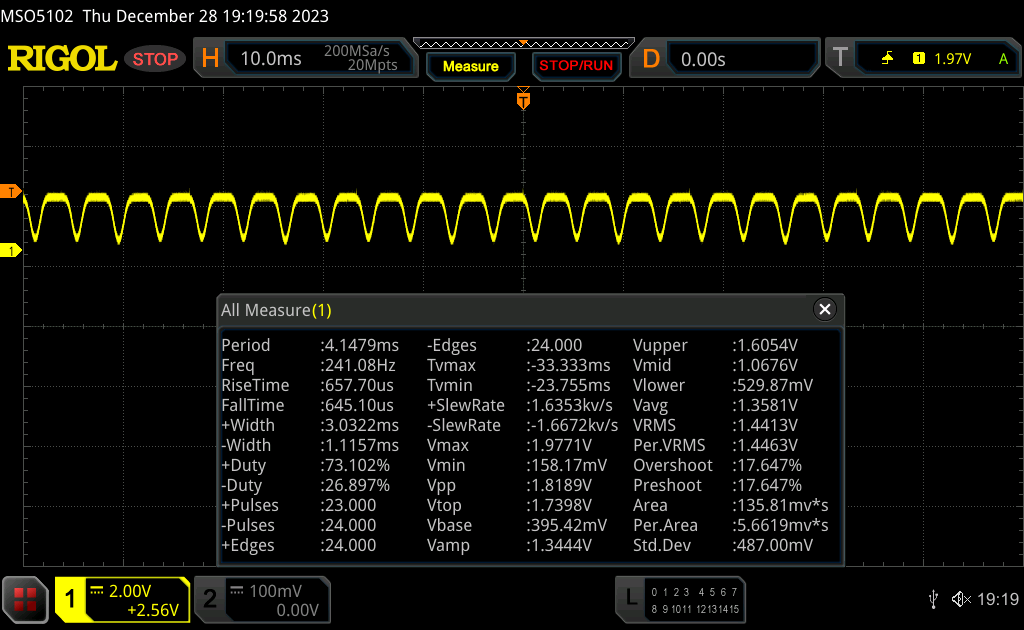Click the trigger level T marker on left edge
1024x630 pixels.
click(x=11, y=191)
